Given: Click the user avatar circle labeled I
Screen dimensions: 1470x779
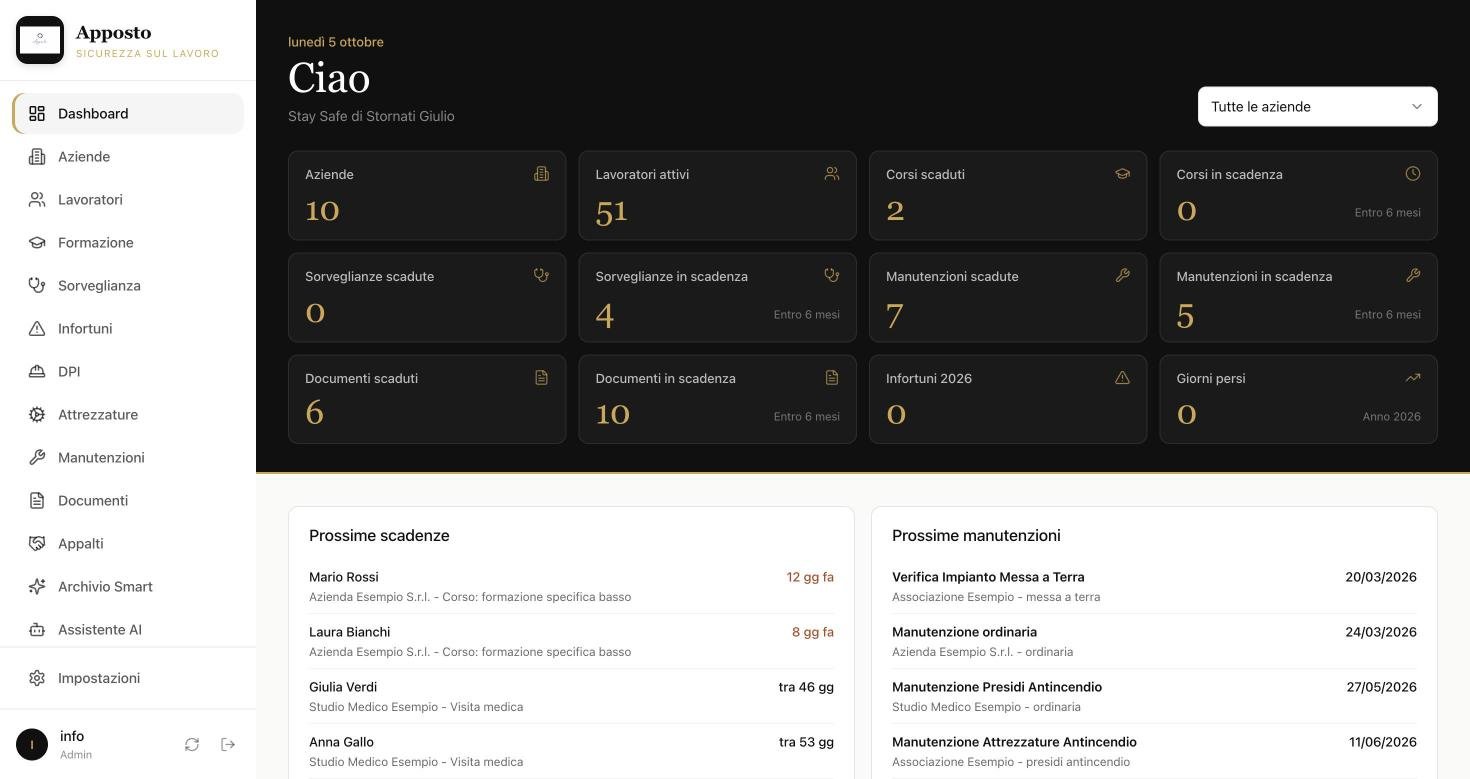Looking at the screenshot, I should [32, 744].
